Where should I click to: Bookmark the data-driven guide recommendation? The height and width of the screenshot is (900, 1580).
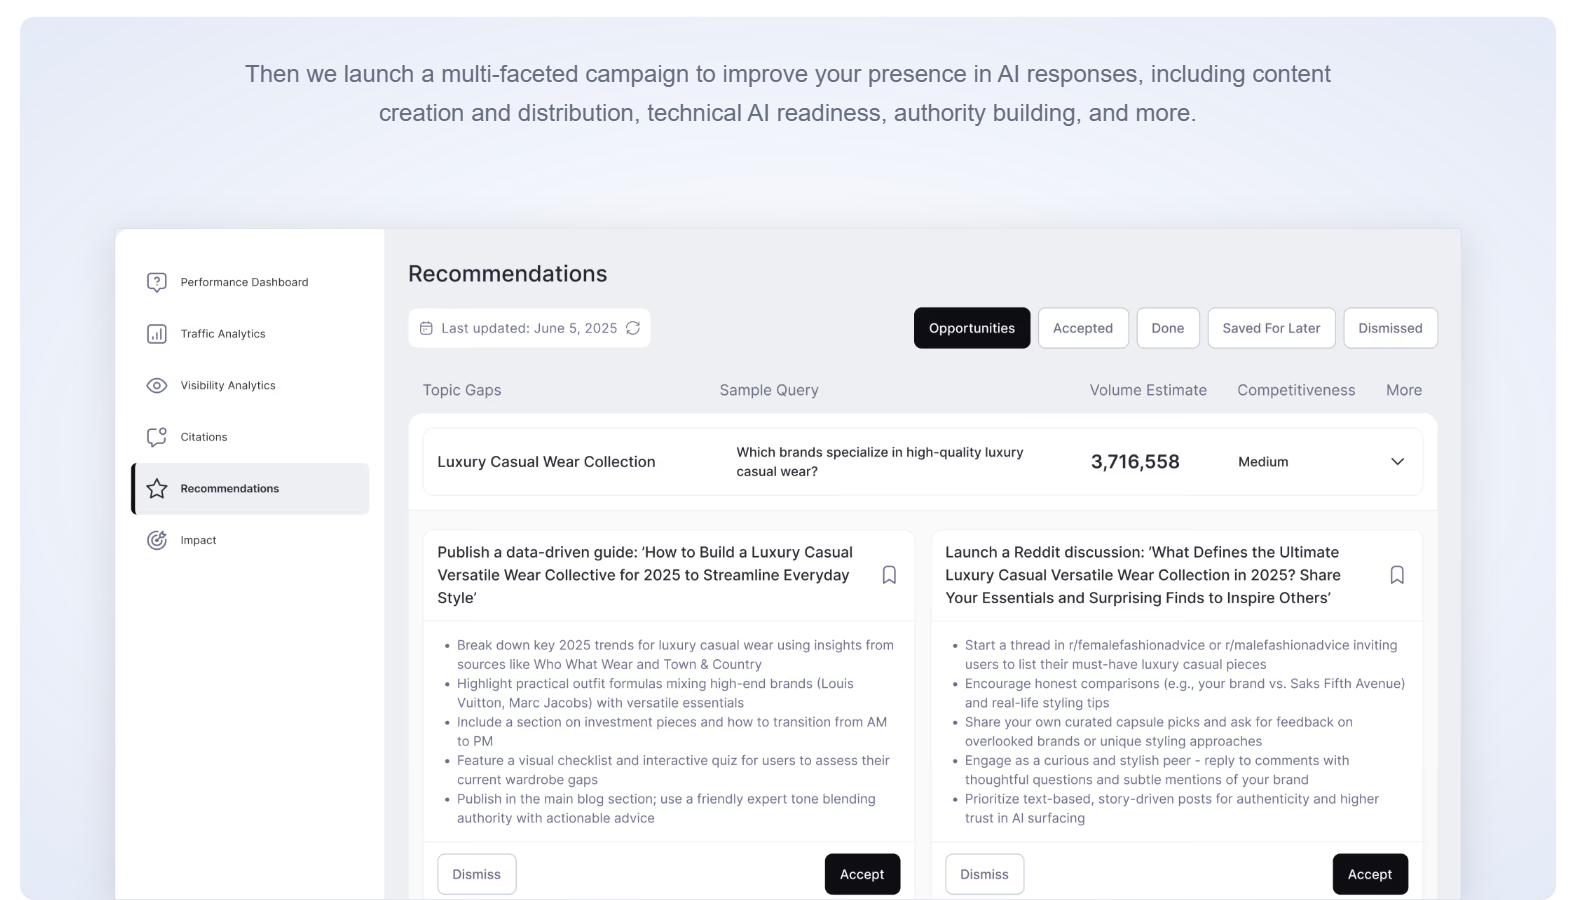[889, 575]
